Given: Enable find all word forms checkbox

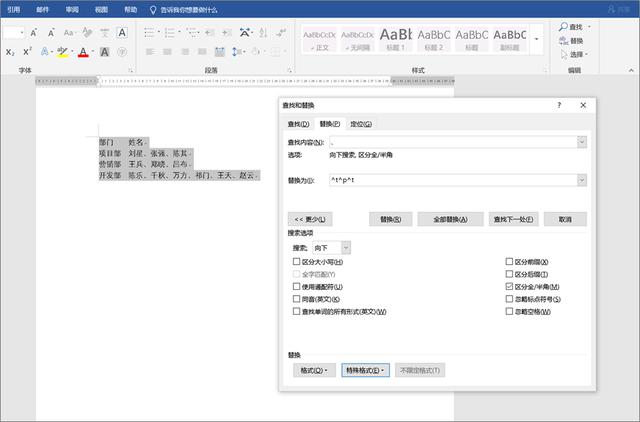Looking at the screenshot, I should (297, 311).
